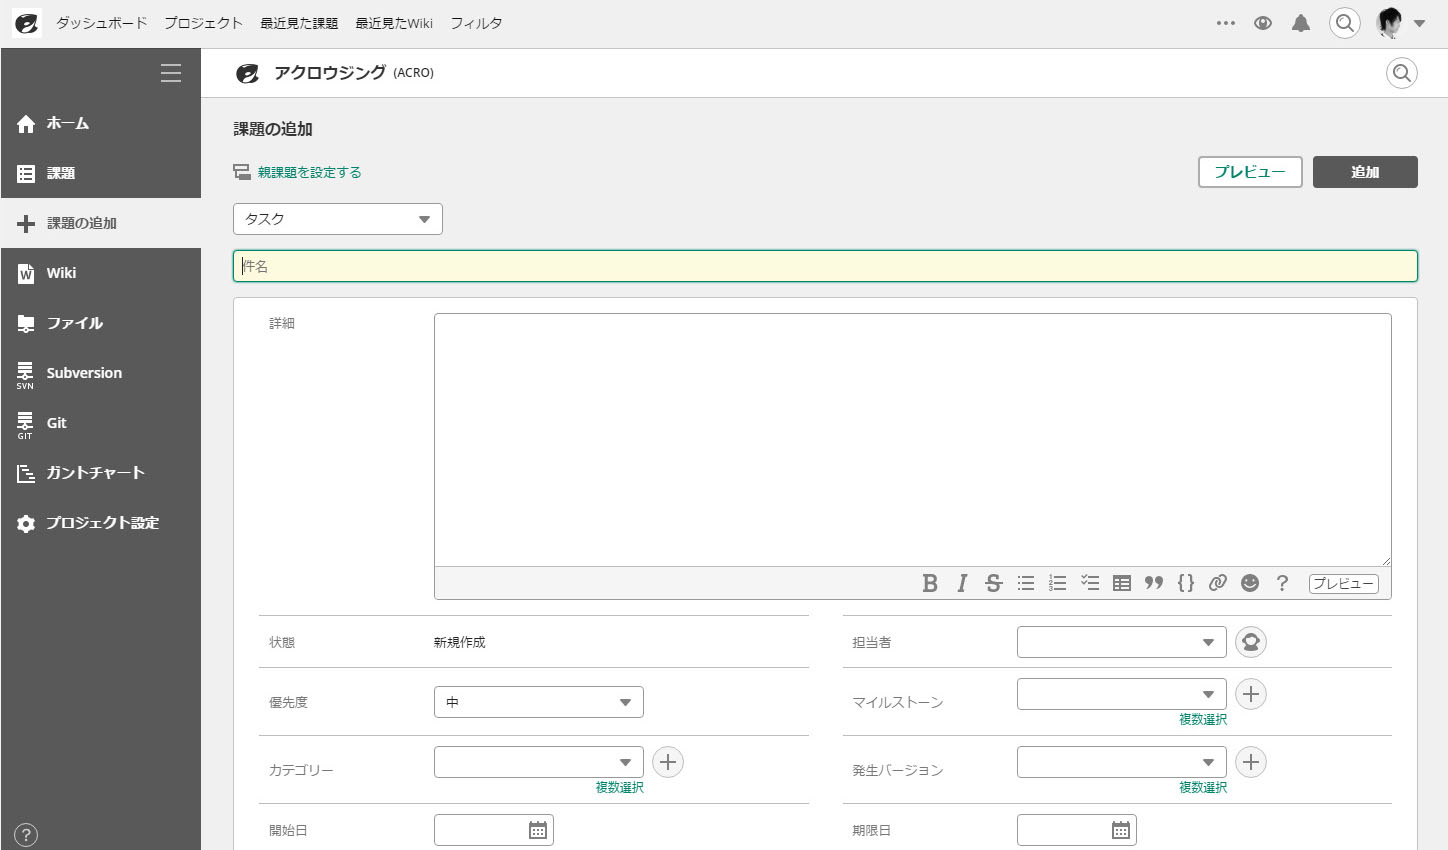Toggle strikethrough text formatting
The width and height of the screenshot is (1448, 850).
993,584
